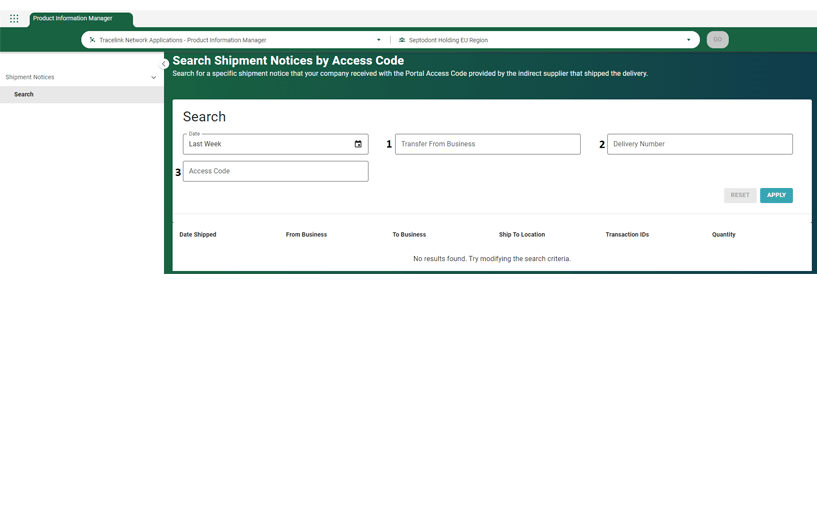Open the calendar icon in Date field
The image size is (817, 525).
click(358, 144)
